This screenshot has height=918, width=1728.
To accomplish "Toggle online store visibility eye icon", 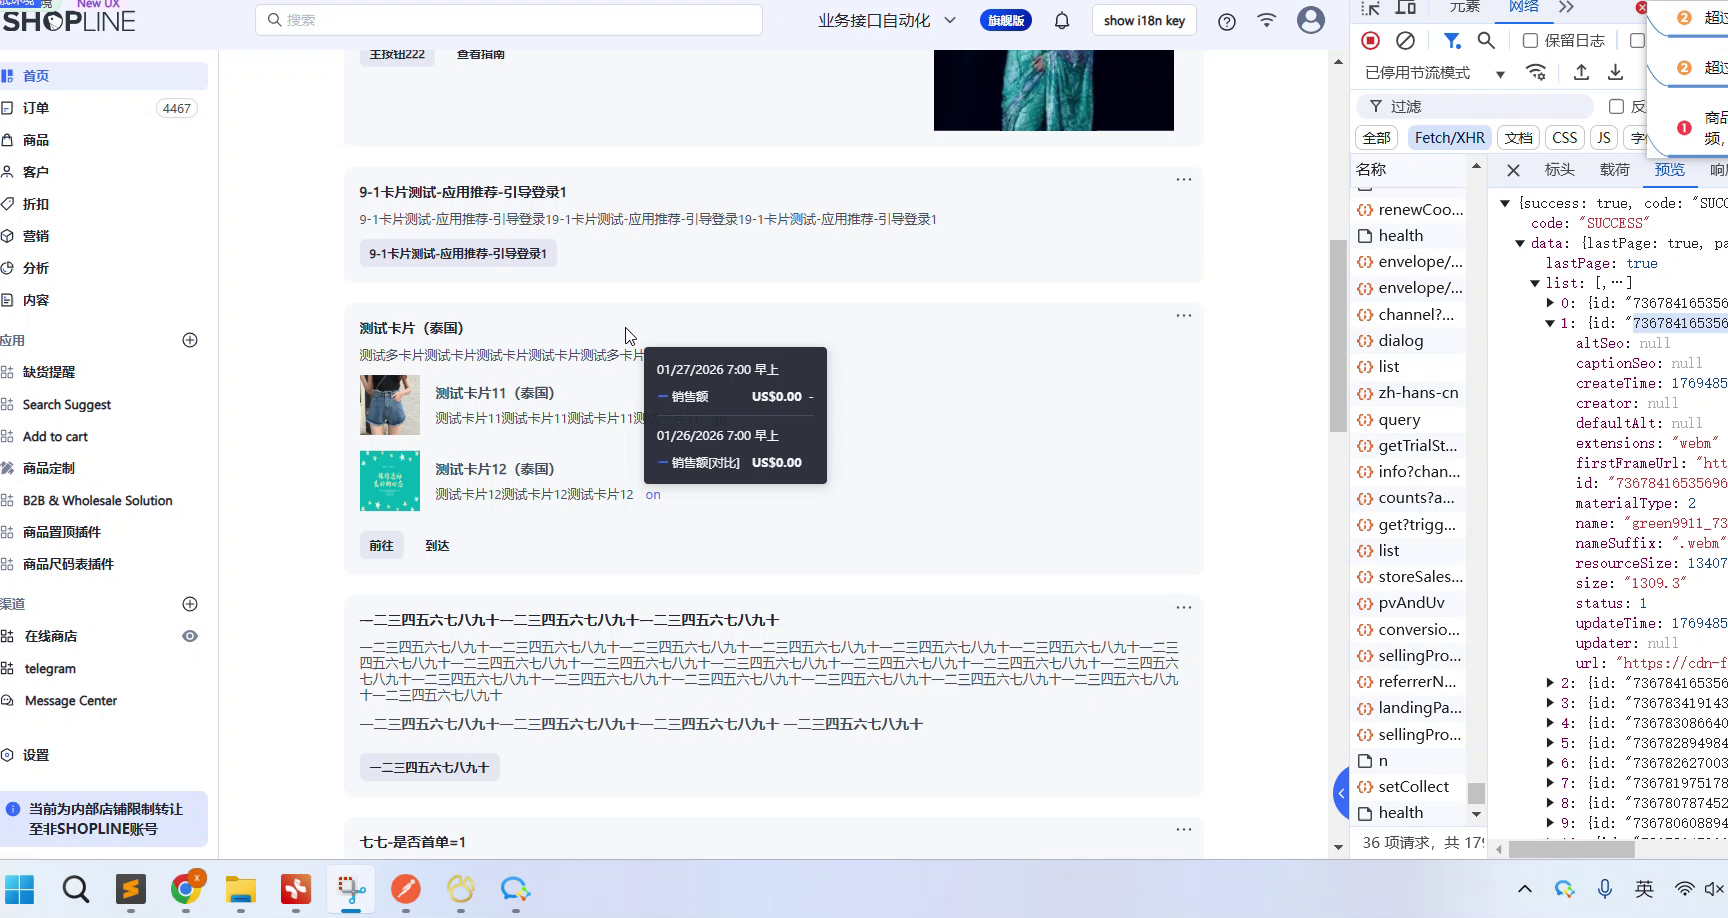I will click(x=190, y=636).
